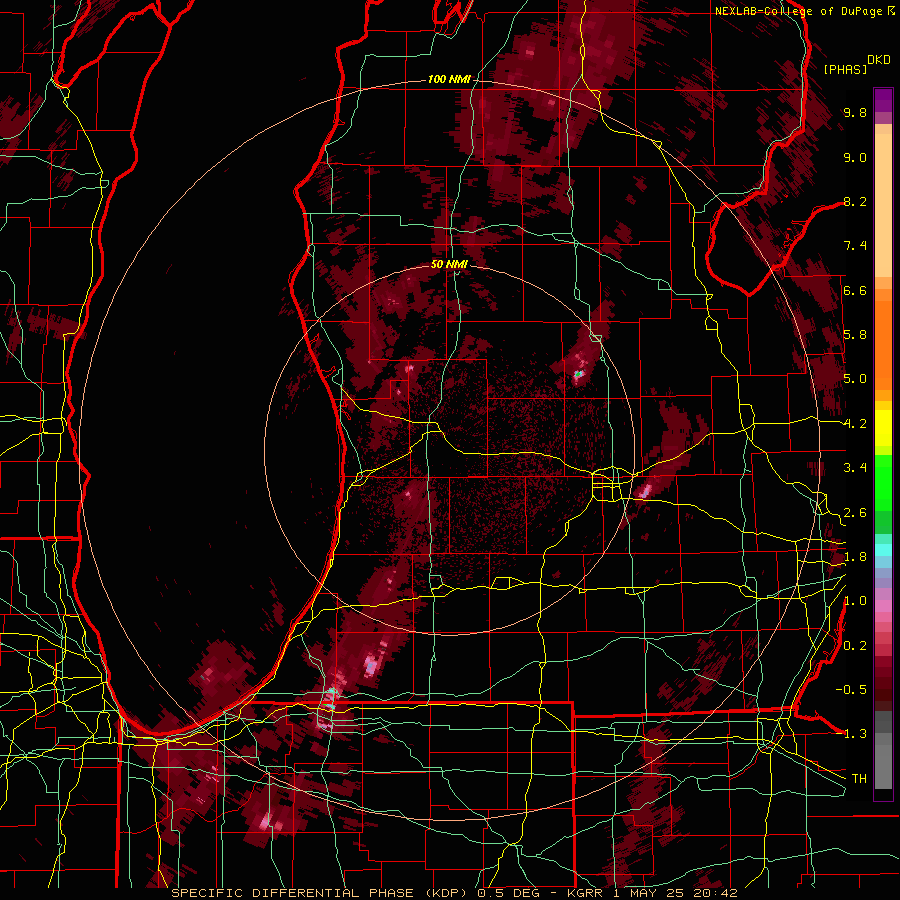
Task: Click the 1.0 value on the color scale
Action: (x=855, y=601)
